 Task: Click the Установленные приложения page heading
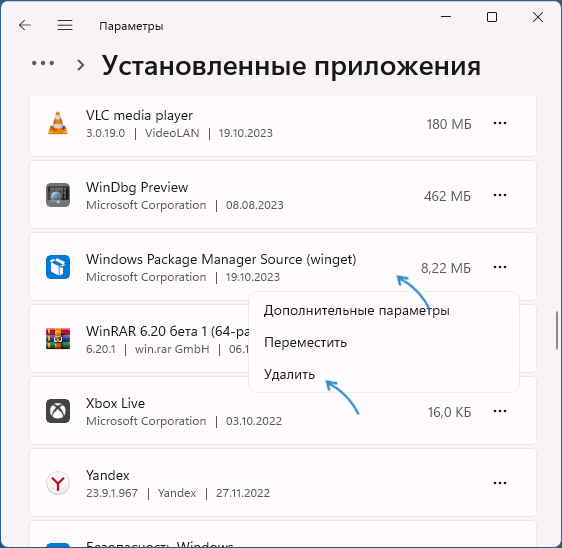(x=291, y=66)
